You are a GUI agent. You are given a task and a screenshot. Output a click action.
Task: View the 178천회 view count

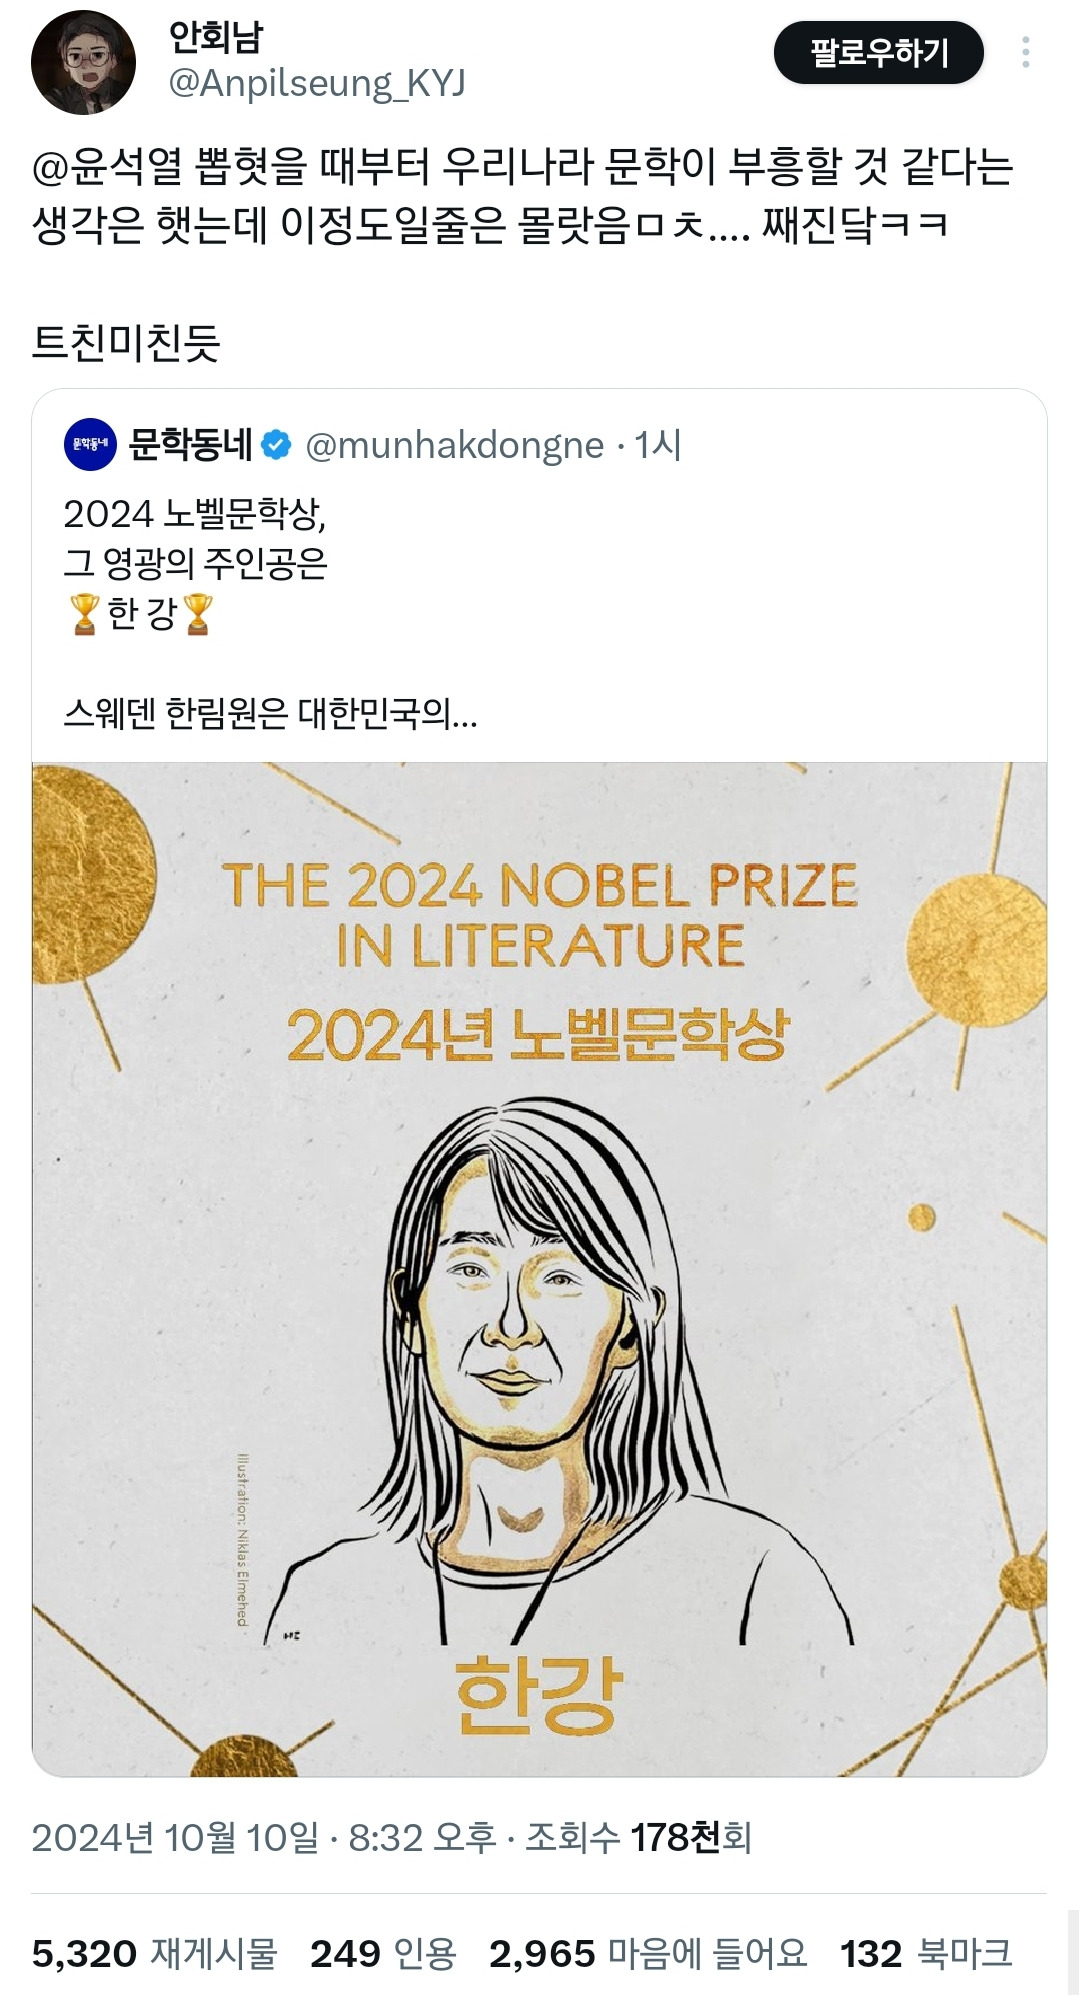[690, 1837]
